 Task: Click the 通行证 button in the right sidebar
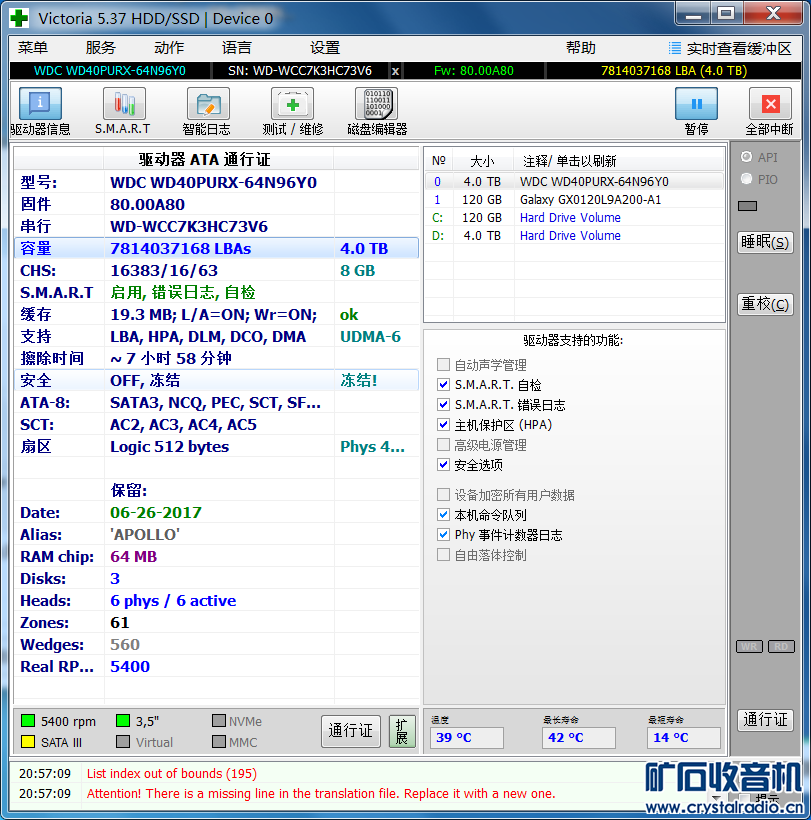[x=766, y=720]
